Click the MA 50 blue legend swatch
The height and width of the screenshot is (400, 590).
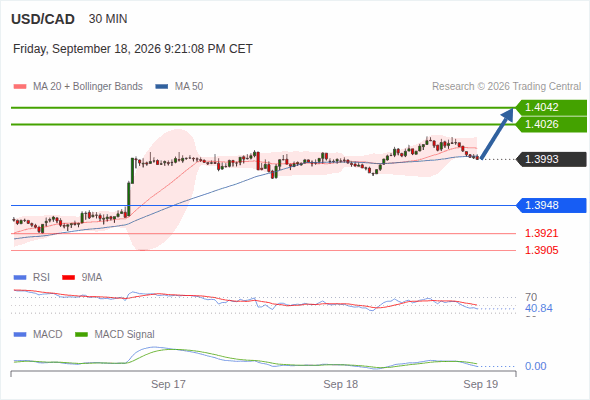pyautogui.click(x=161, y=87)
